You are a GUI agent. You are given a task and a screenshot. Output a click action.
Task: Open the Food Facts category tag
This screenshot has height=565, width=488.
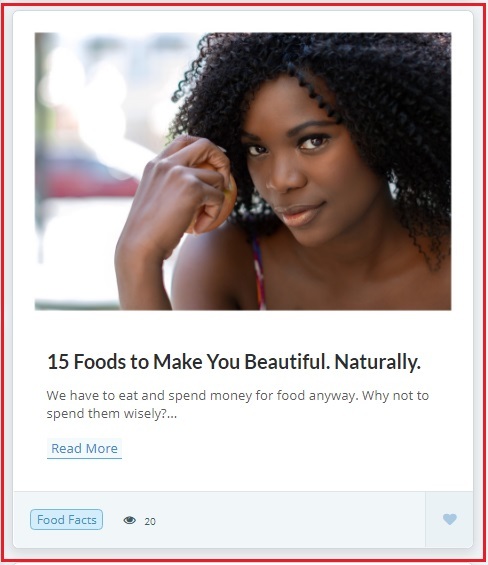tap(66, 520)
